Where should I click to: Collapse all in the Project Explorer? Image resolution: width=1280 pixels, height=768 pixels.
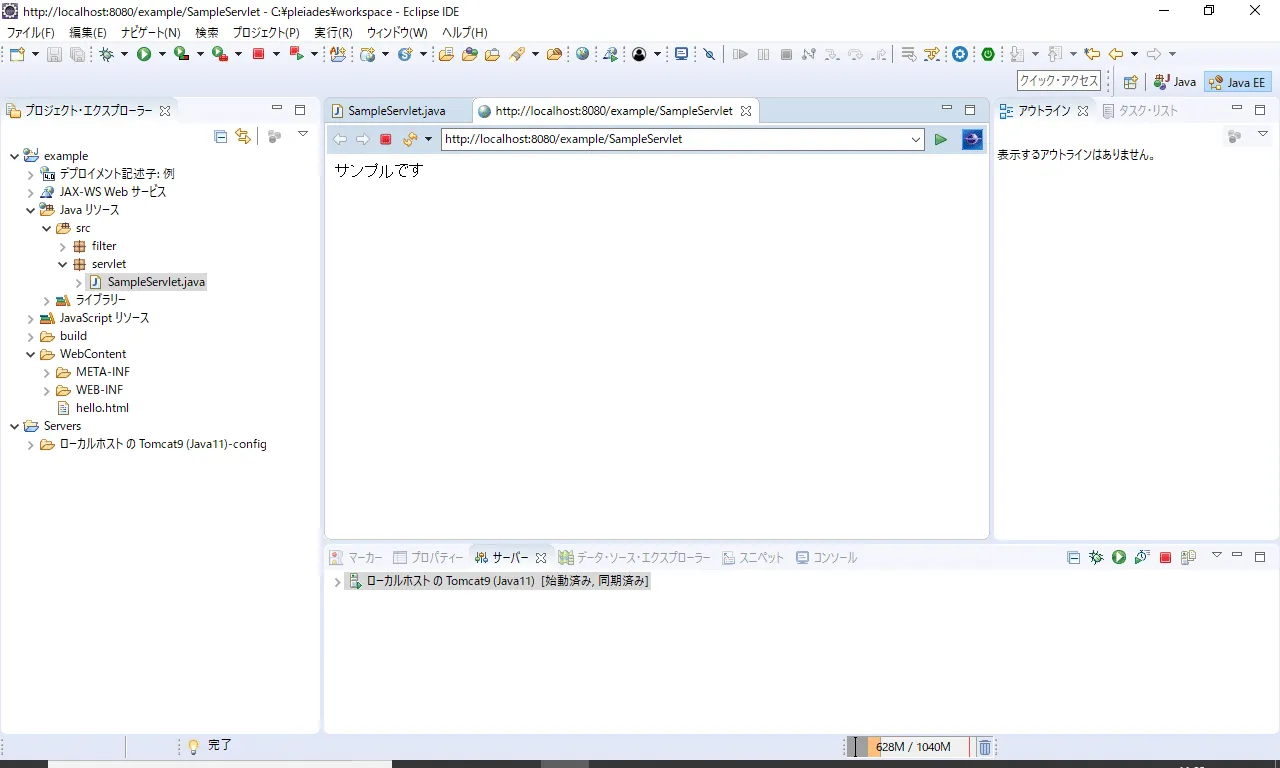[221, 136]
